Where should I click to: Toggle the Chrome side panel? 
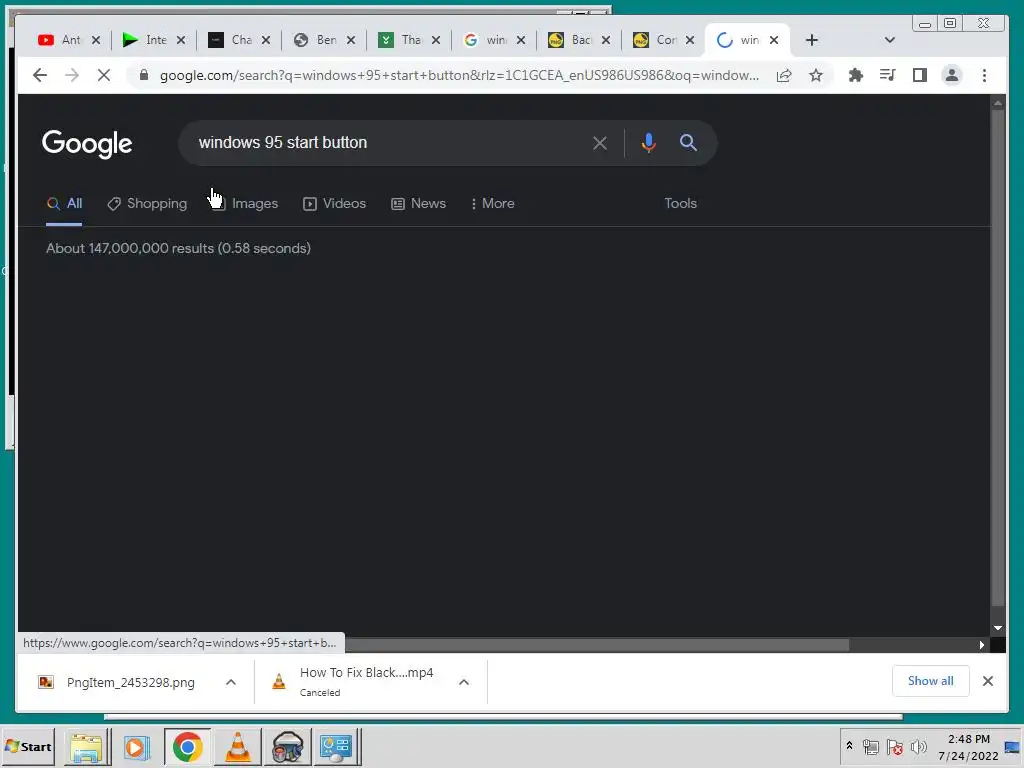click(x=920, y=76)
